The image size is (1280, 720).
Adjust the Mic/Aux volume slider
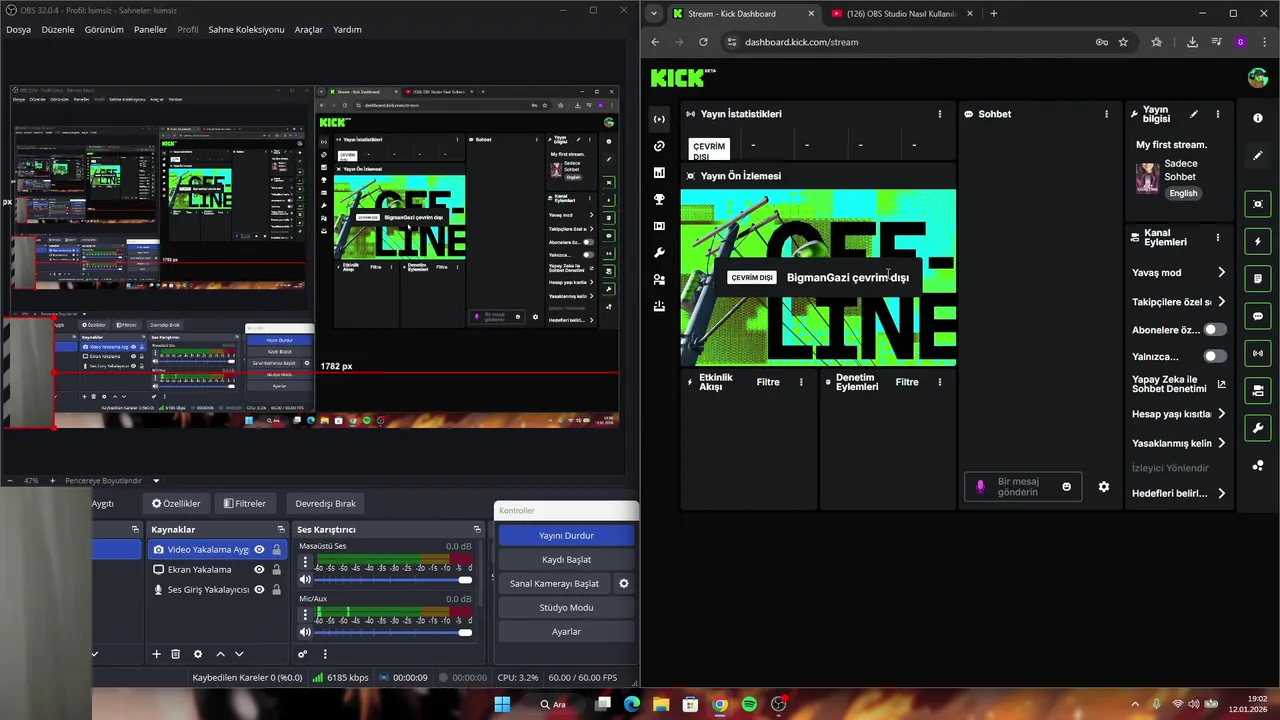click(x=394, y=632)
